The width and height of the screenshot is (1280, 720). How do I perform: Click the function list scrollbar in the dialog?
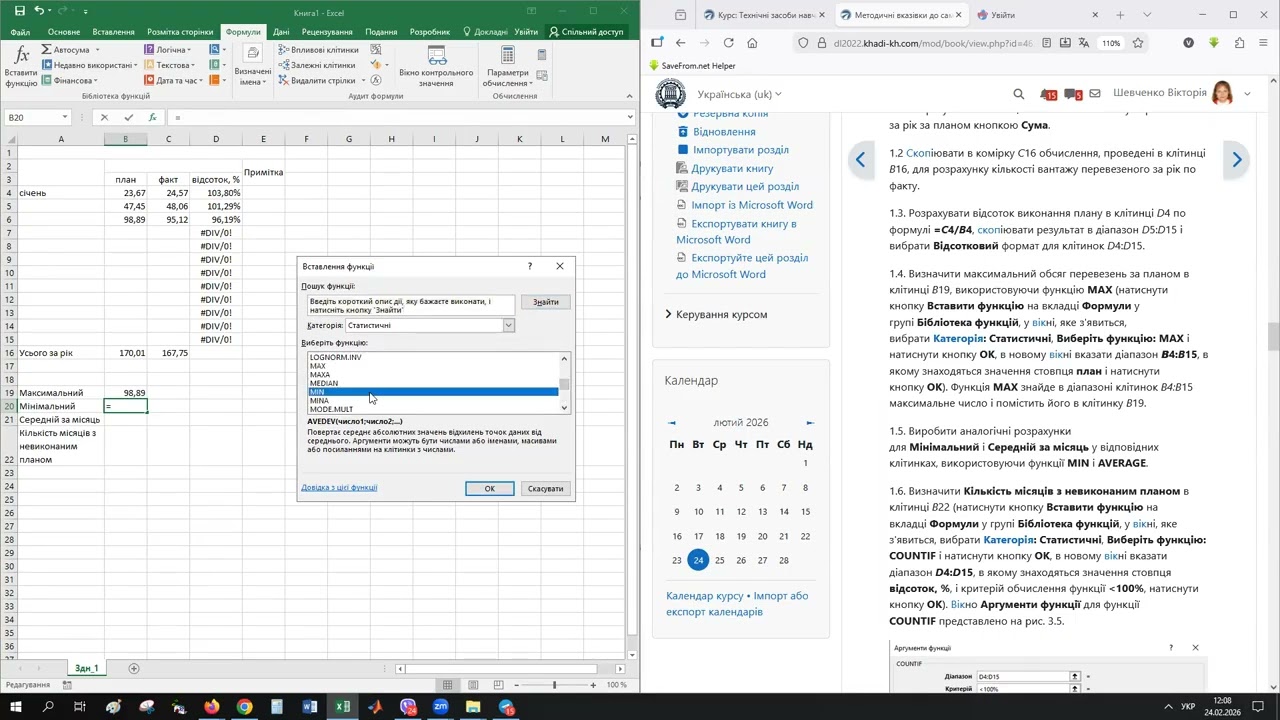pos(564,383)
